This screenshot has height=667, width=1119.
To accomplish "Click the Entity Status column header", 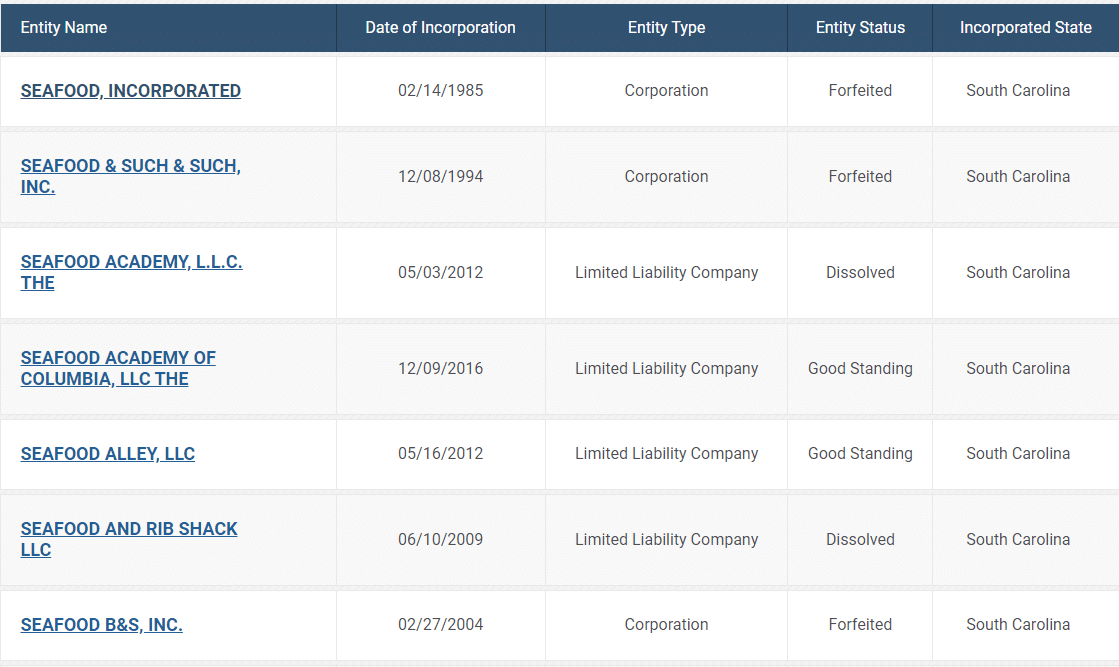I will pos(860,28).
